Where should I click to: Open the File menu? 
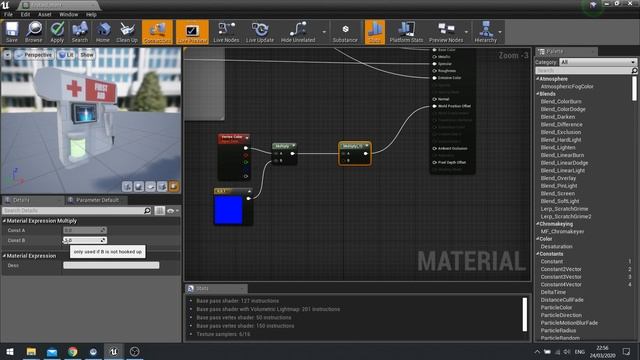pyautogui.click(x=8, y=14)
